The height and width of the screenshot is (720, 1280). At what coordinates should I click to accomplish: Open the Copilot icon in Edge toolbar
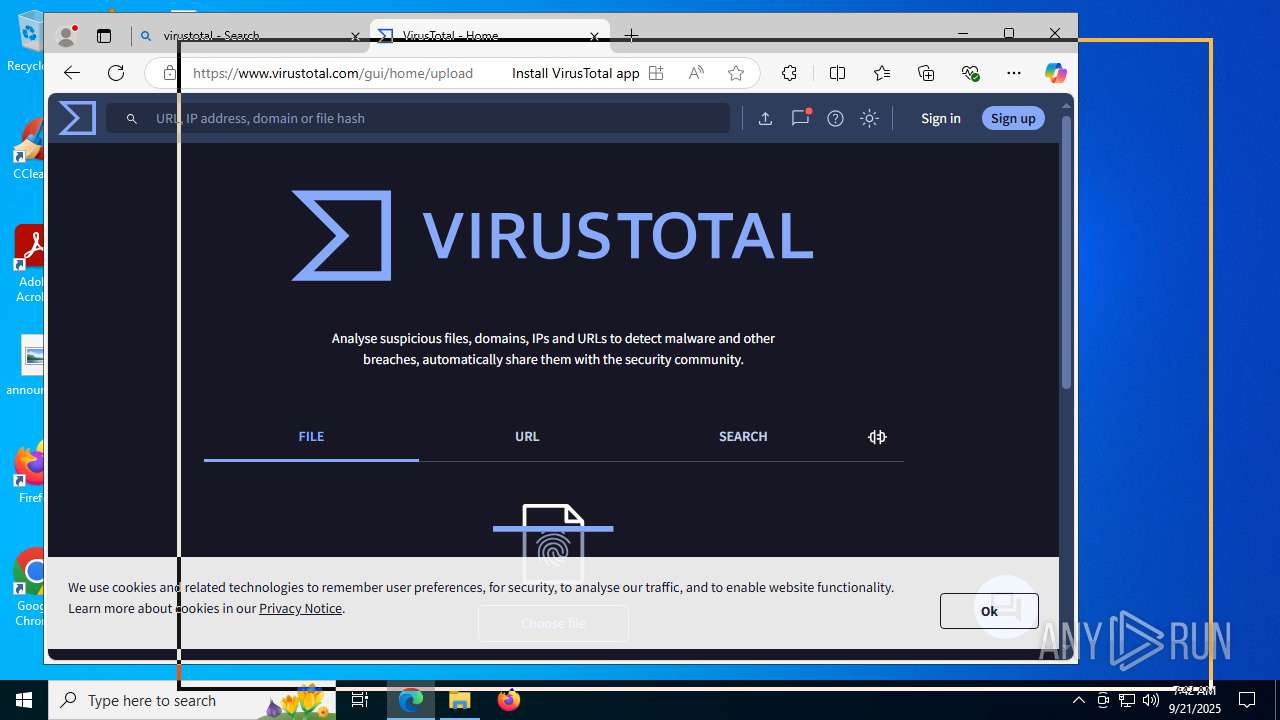[1056, 73]
